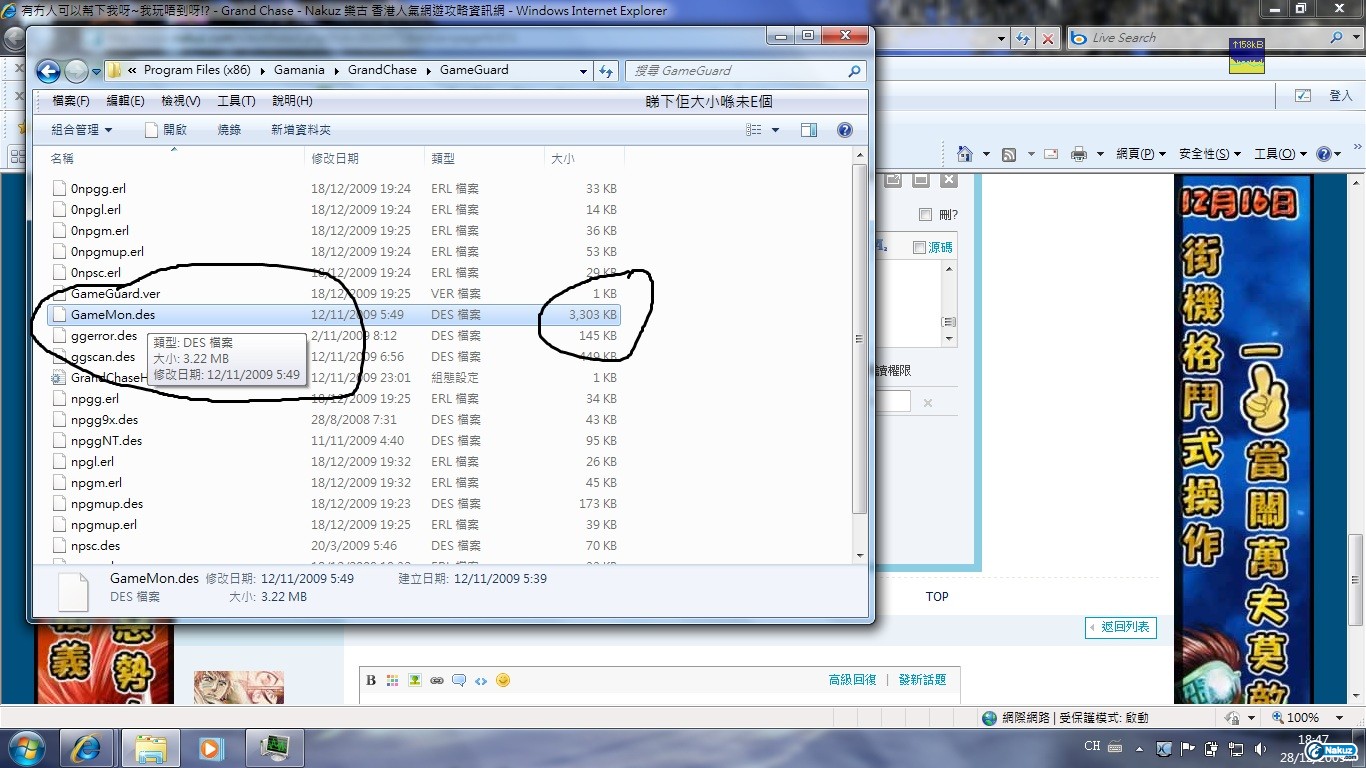The width and height of the screenshot is (1366, 768).
Task: Click the 搜尋 GameGuard search box
Action: pyautogui.click(x=740, y=71)
